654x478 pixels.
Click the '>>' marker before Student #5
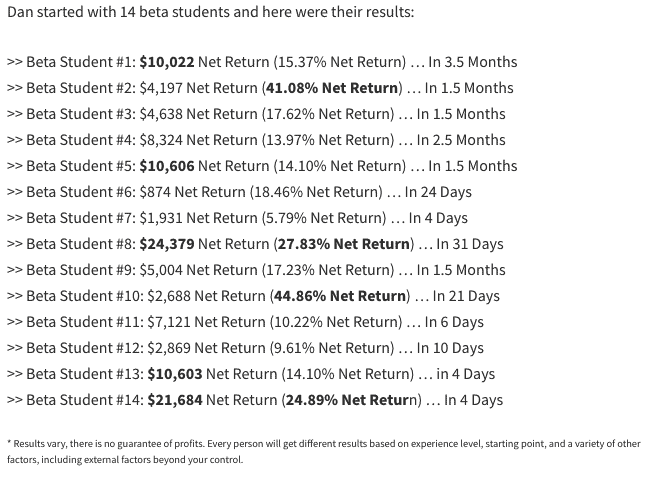15,166
